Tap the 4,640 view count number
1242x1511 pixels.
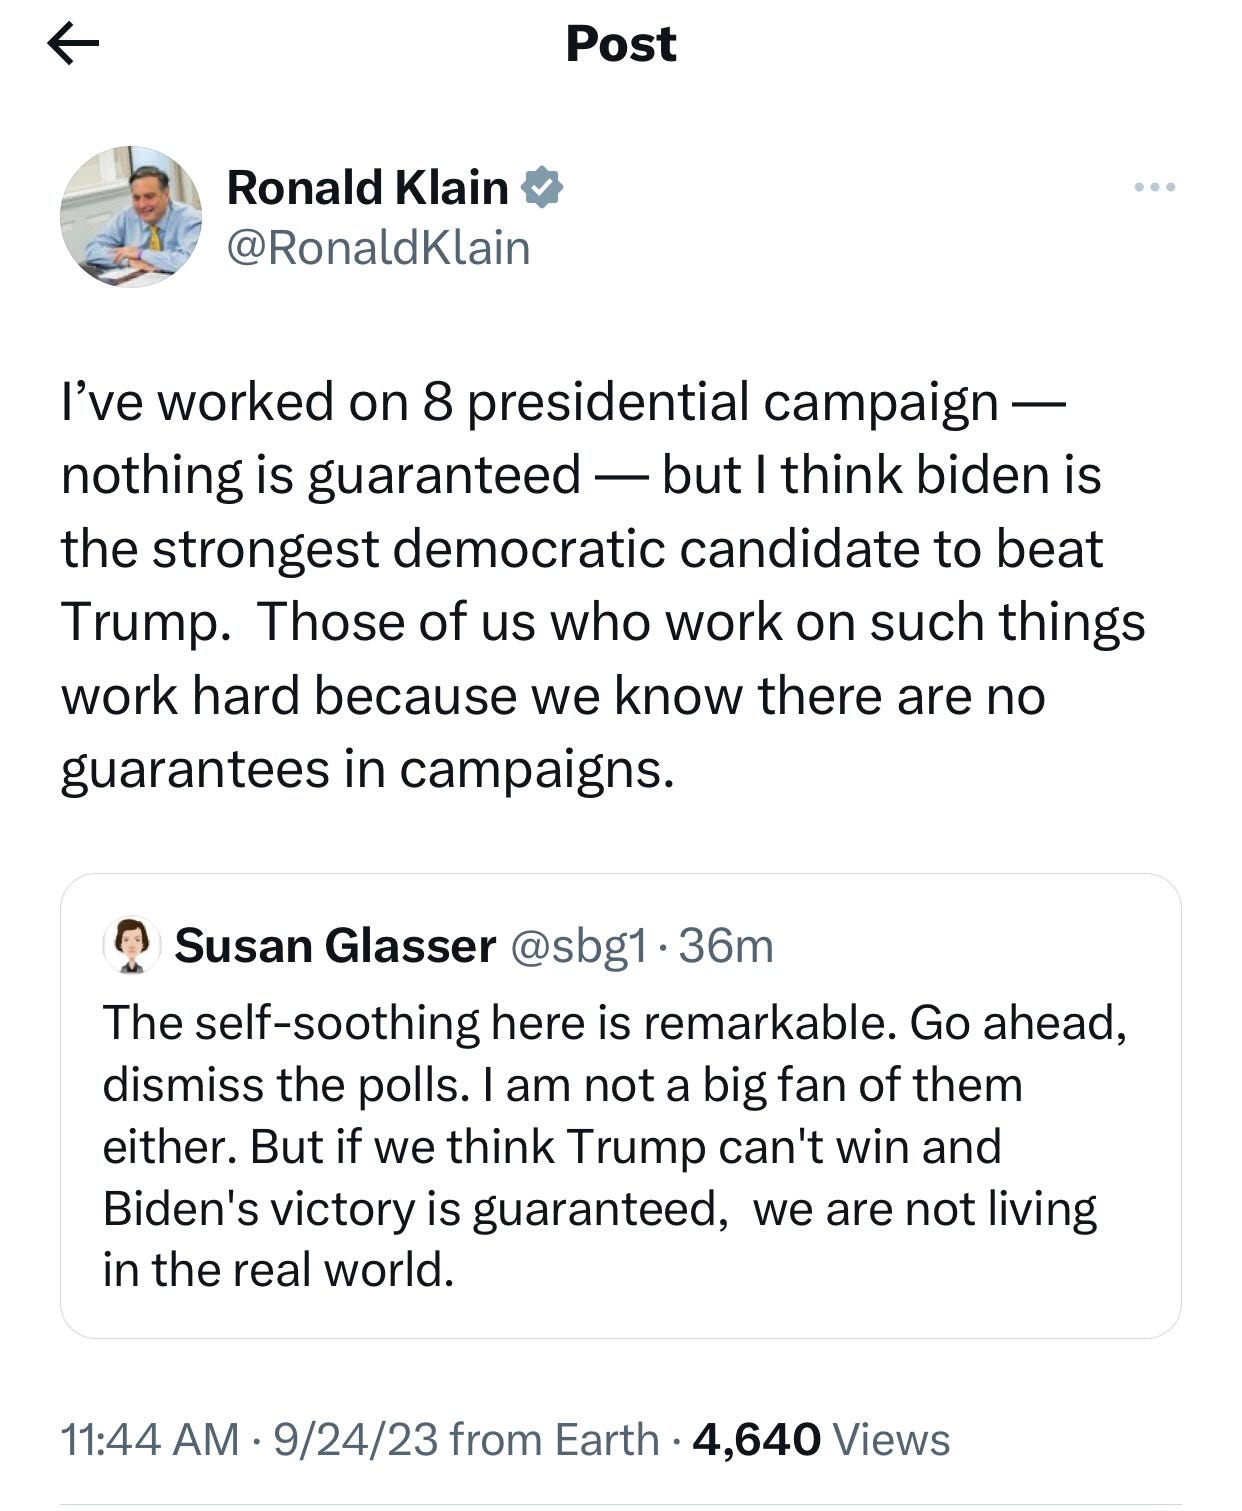click(756, 1439)
